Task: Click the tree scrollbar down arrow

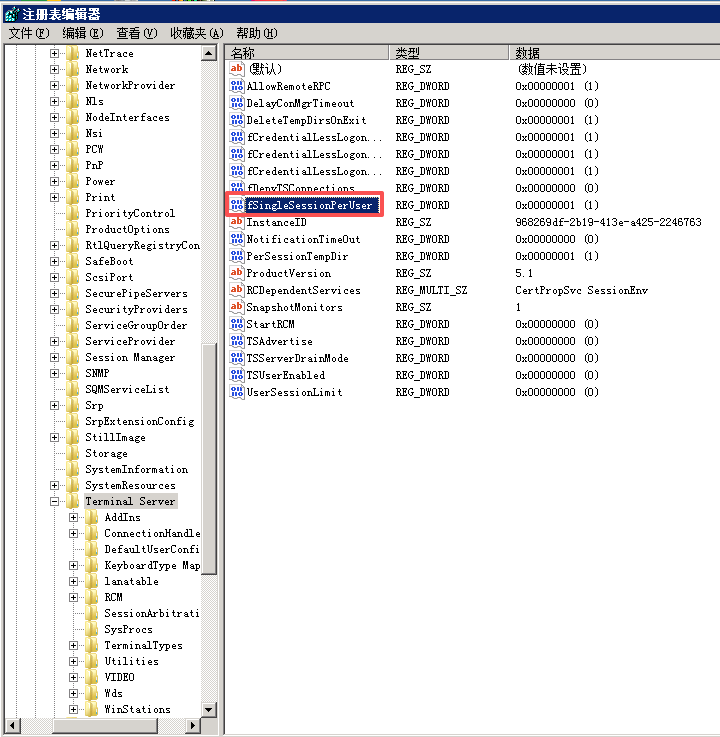Action: tap(209, 709)
